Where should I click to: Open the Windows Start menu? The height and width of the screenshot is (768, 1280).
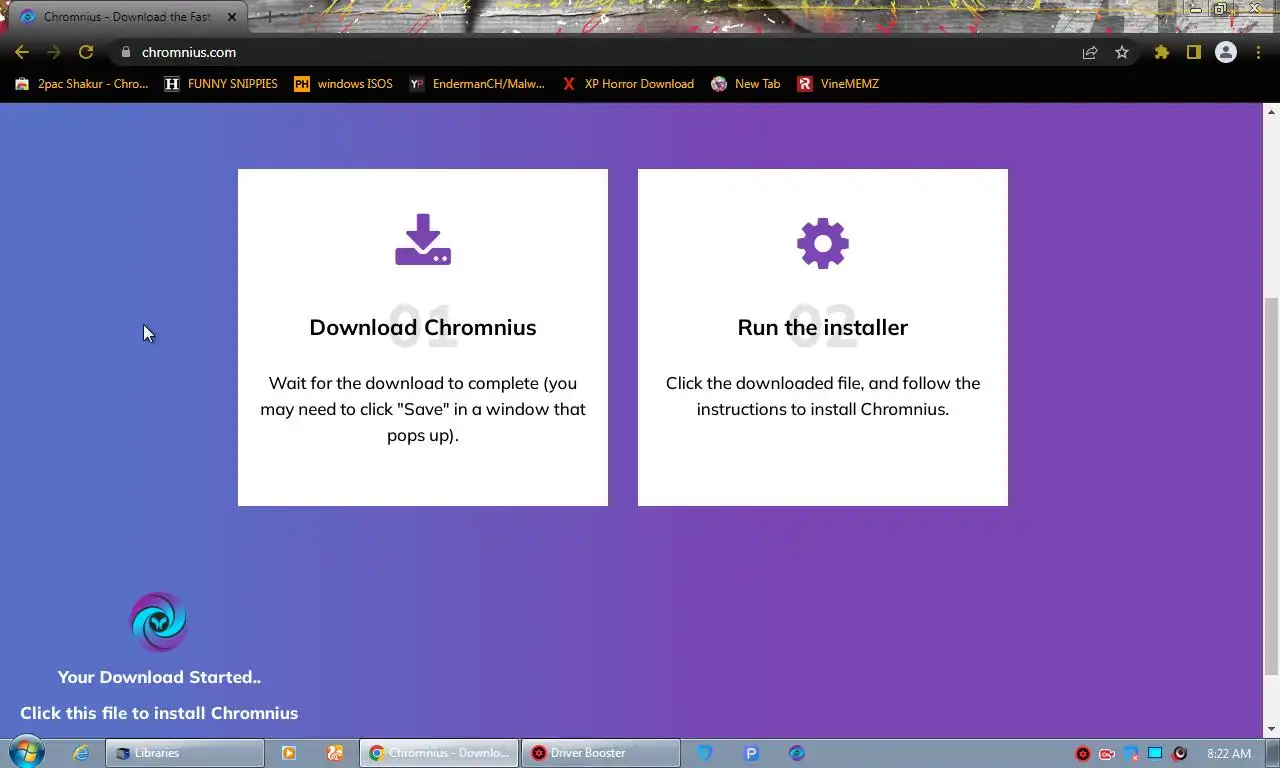(26, 753)
